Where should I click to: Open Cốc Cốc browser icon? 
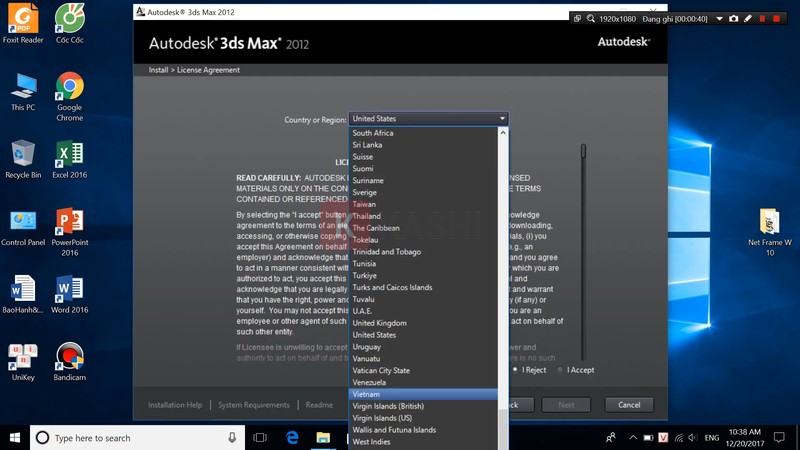coord(69,20)
